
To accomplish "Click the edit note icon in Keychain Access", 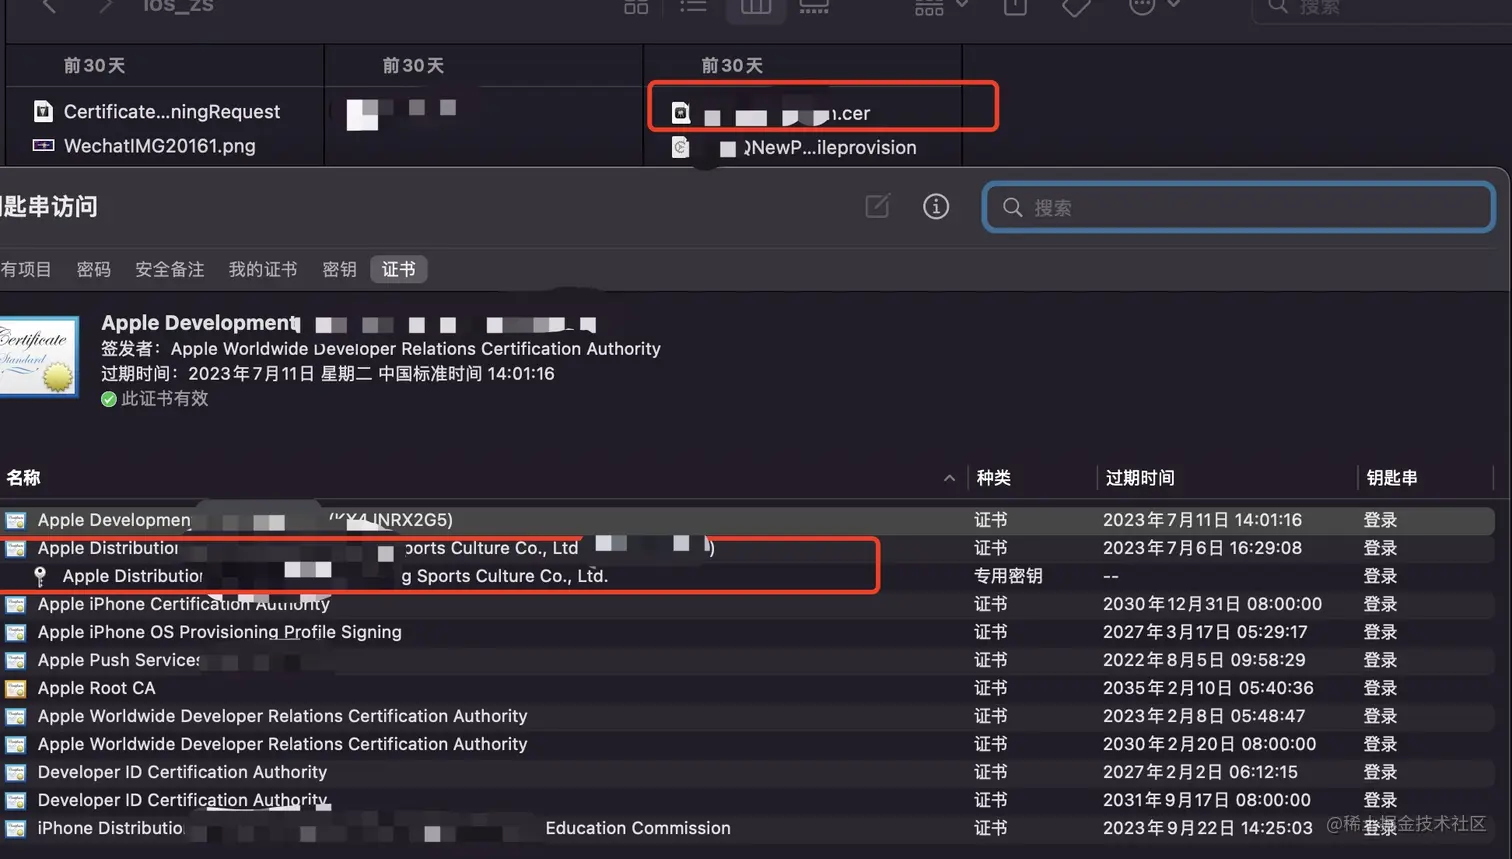I will tap(876, 206).
